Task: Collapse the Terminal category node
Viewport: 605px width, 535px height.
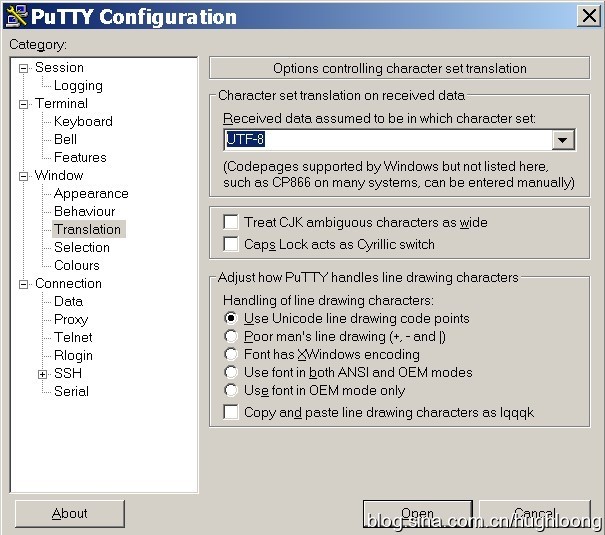Action: [x=25, y=104]
